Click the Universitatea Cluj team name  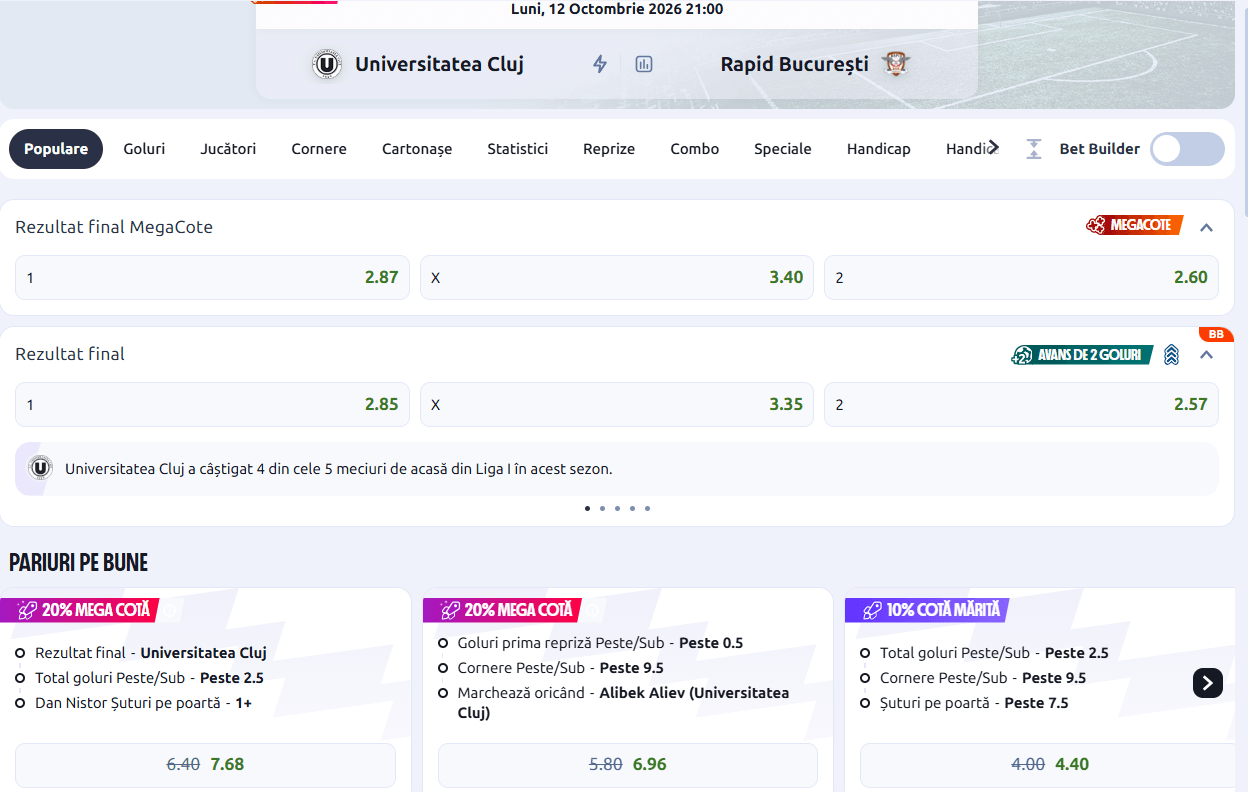point(439,65)
